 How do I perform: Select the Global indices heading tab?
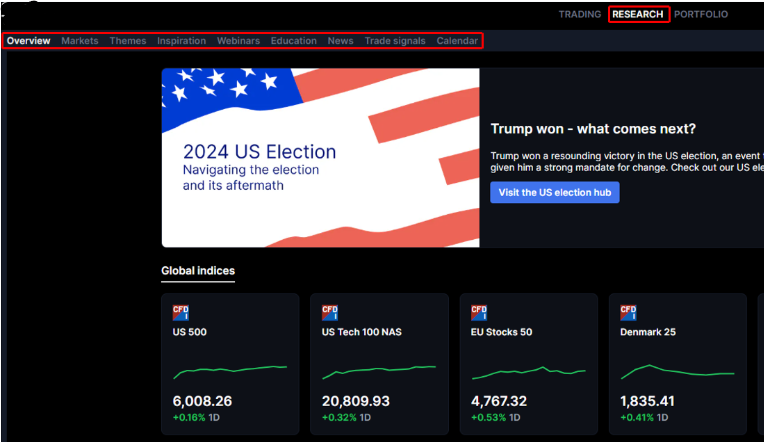(198, 271)
